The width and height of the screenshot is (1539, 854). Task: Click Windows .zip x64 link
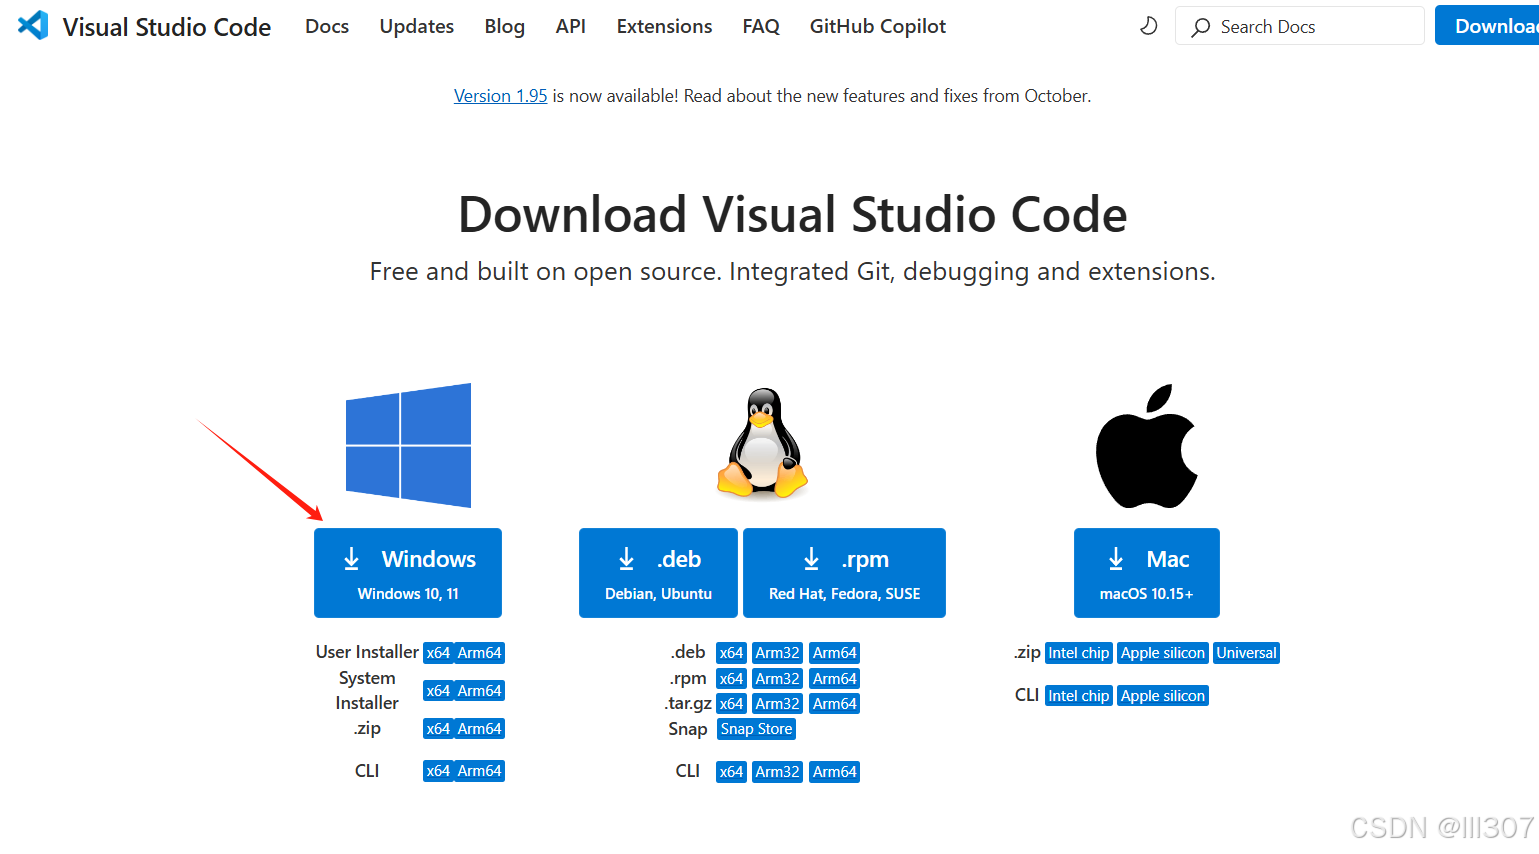(438, 729)
